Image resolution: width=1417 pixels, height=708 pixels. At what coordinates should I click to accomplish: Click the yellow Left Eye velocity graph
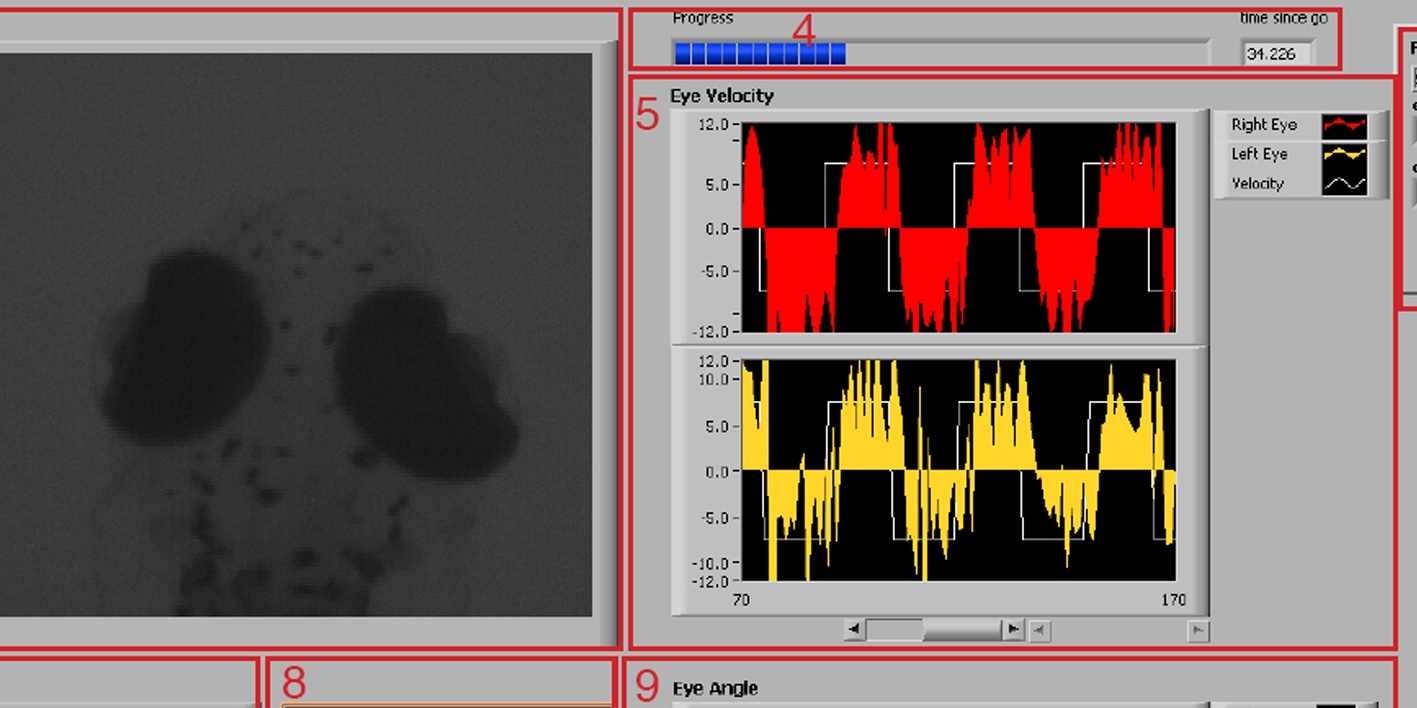point(958,470)
